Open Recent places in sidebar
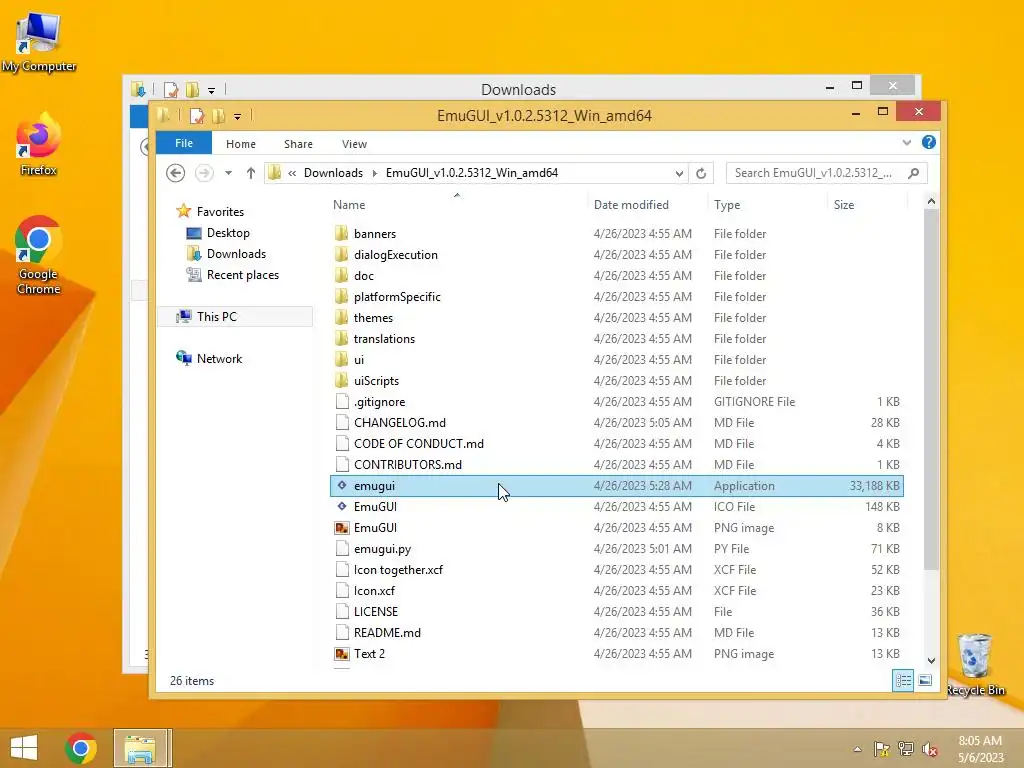 [243, 275]
